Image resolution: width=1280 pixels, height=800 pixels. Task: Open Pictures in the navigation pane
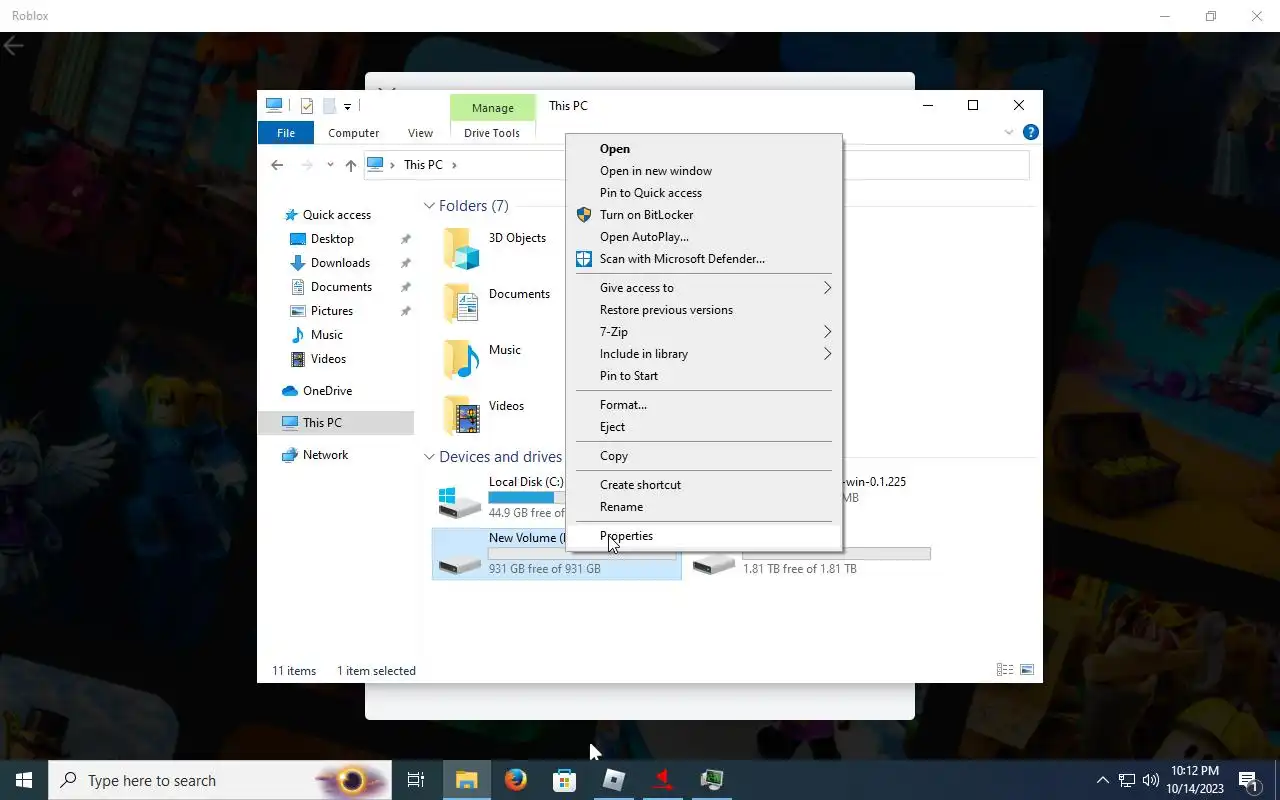point(332,311)
